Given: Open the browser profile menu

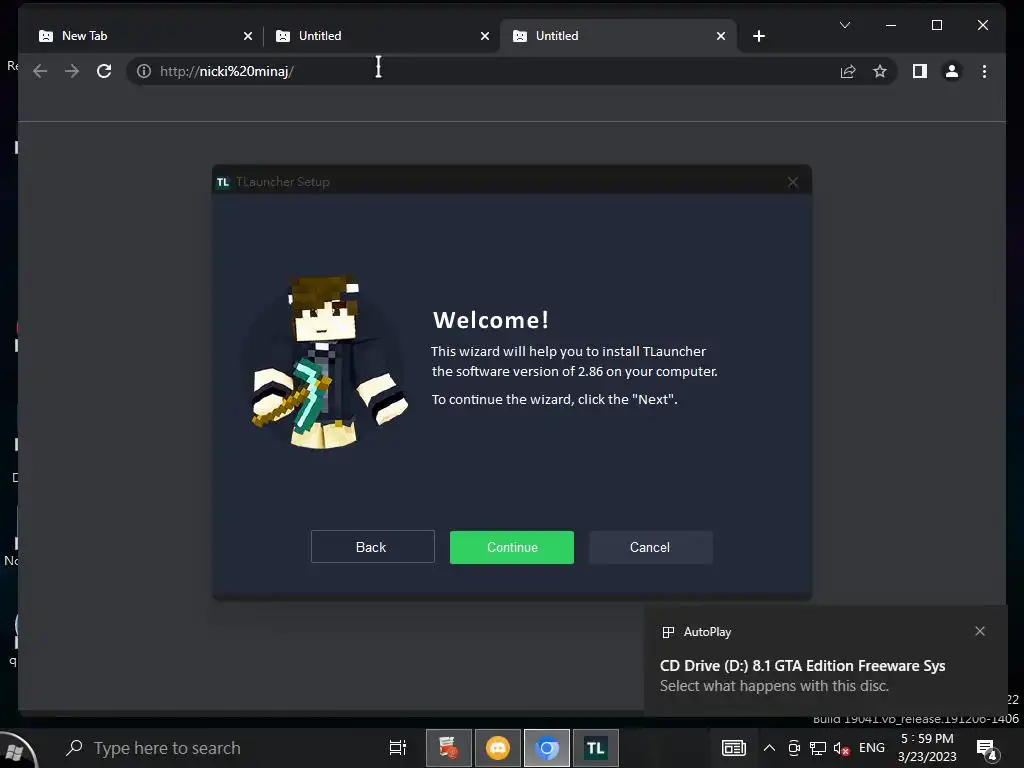Looking at the screenshot, I should tap(952, 71).
